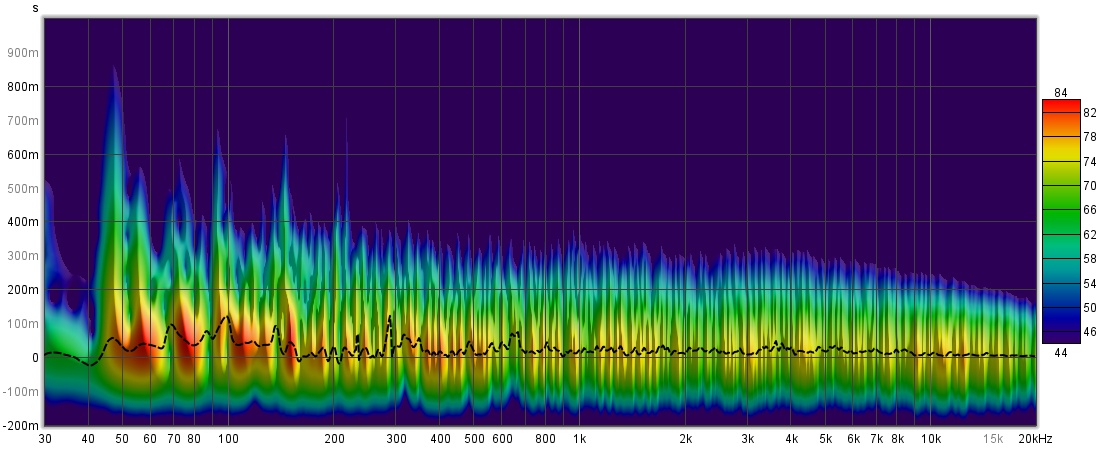This screenshot has height=451, width=1113.
Task: Select the 10k frequency axis label
Action: tap(930, 439)
